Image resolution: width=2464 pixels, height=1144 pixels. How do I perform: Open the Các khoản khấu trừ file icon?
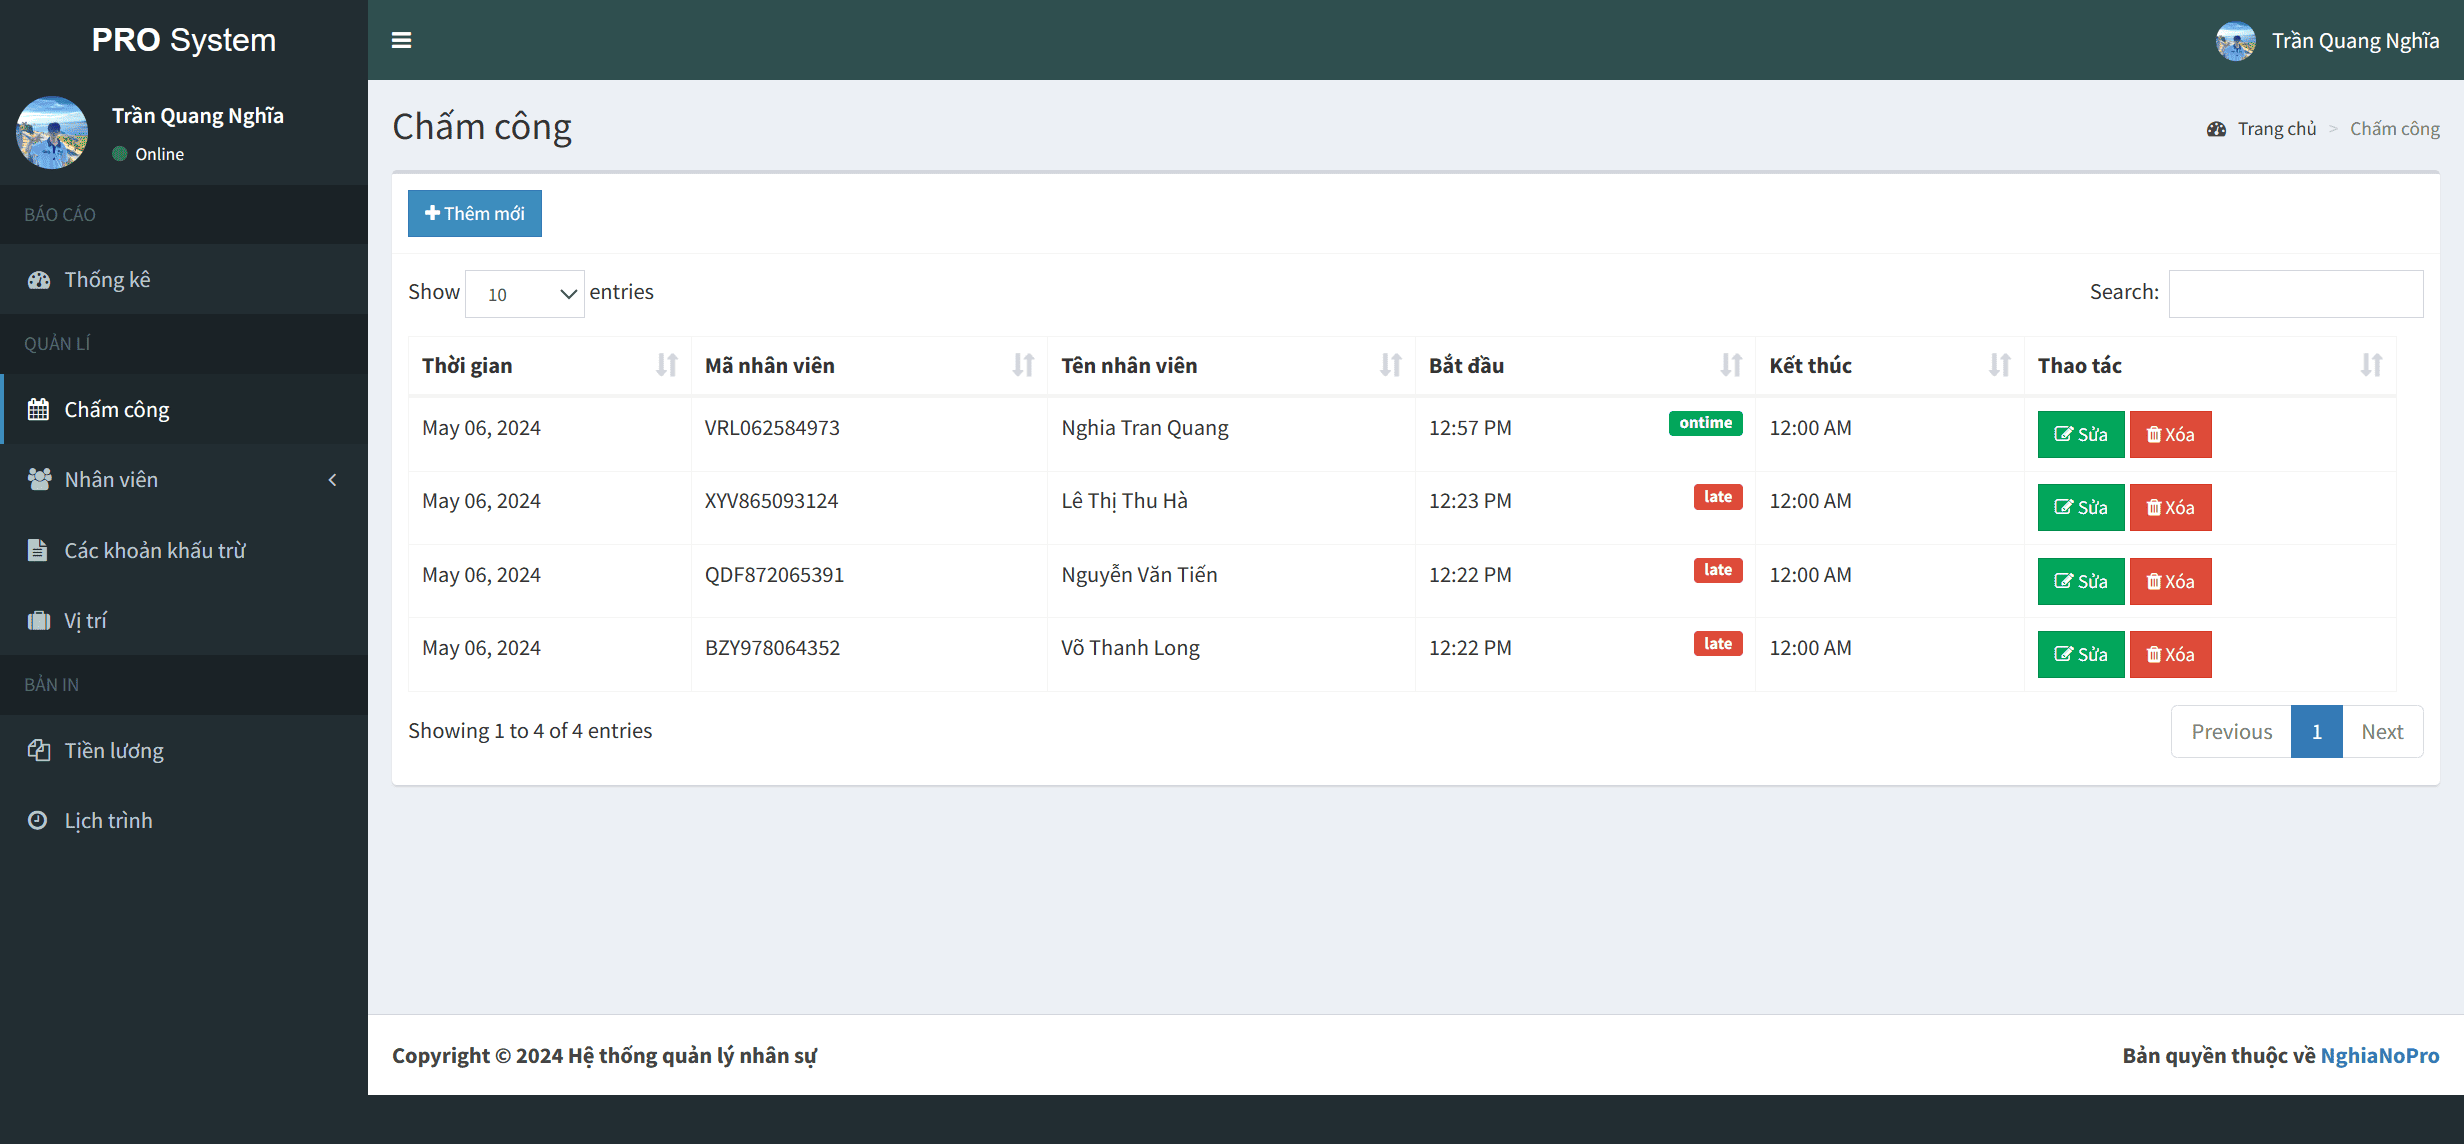[x=37, y=550]
